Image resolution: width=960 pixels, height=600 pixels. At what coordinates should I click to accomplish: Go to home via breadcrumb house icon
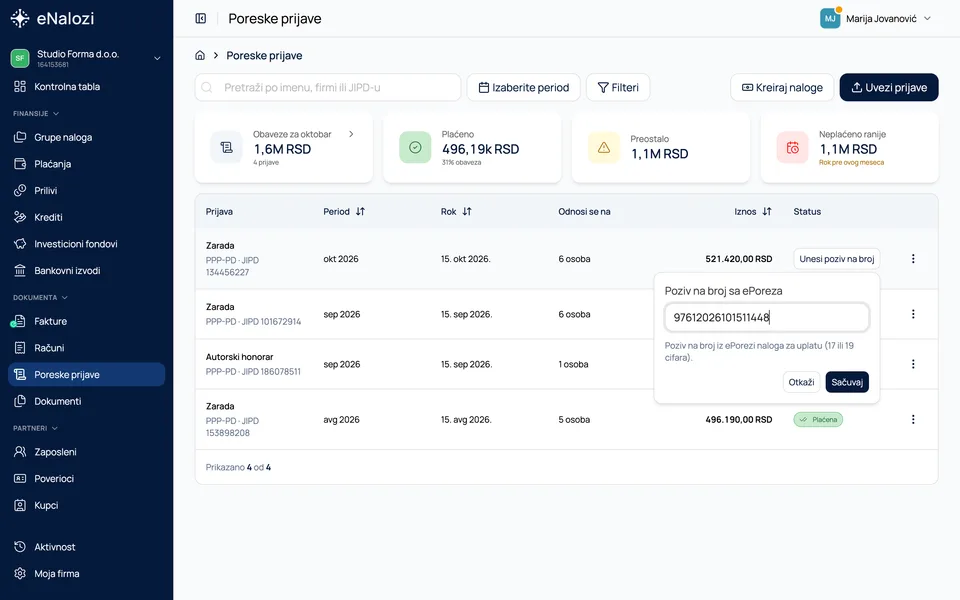[200, 55]
